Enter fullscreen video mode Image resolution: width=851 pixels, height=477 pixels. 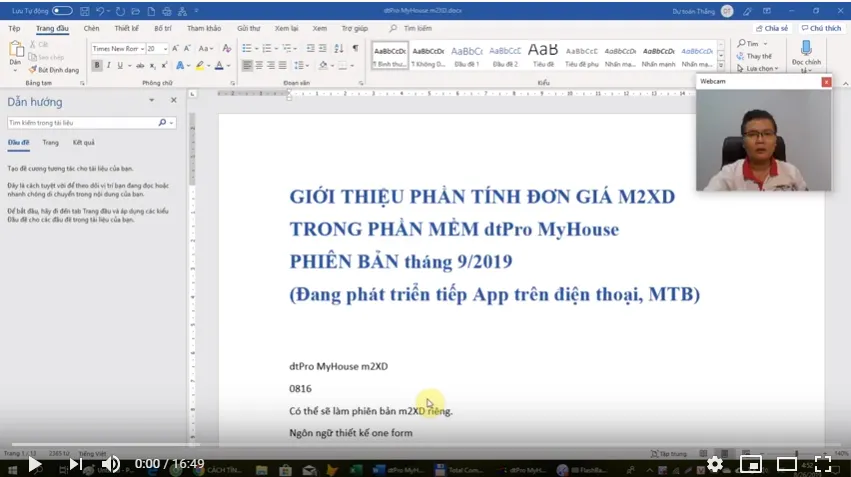(x=822, y=463)
